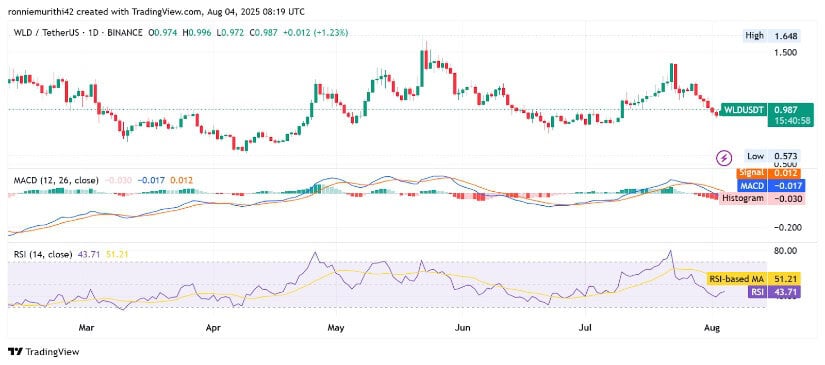Image resolution: width=825 pixels, height=365 pixels.
Task: Click the Low 0.573 price label
Action: 772,156
